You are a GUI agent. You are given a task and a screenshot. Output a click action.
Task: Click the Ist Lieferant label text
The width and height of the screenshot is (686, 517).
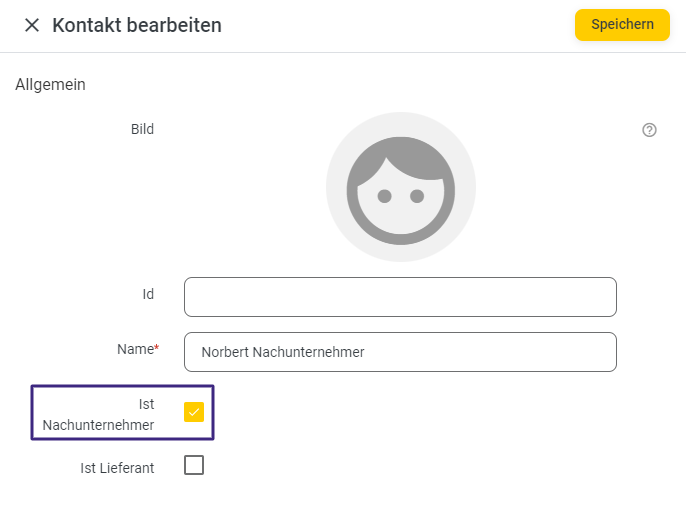click(117, 468)
